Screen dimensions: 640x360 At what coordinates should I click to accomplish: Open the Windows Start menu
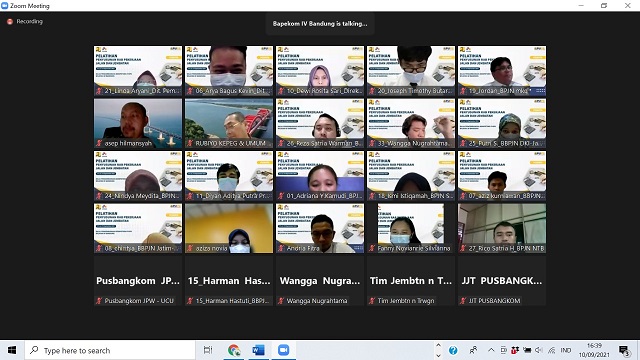tap(12, 350)
